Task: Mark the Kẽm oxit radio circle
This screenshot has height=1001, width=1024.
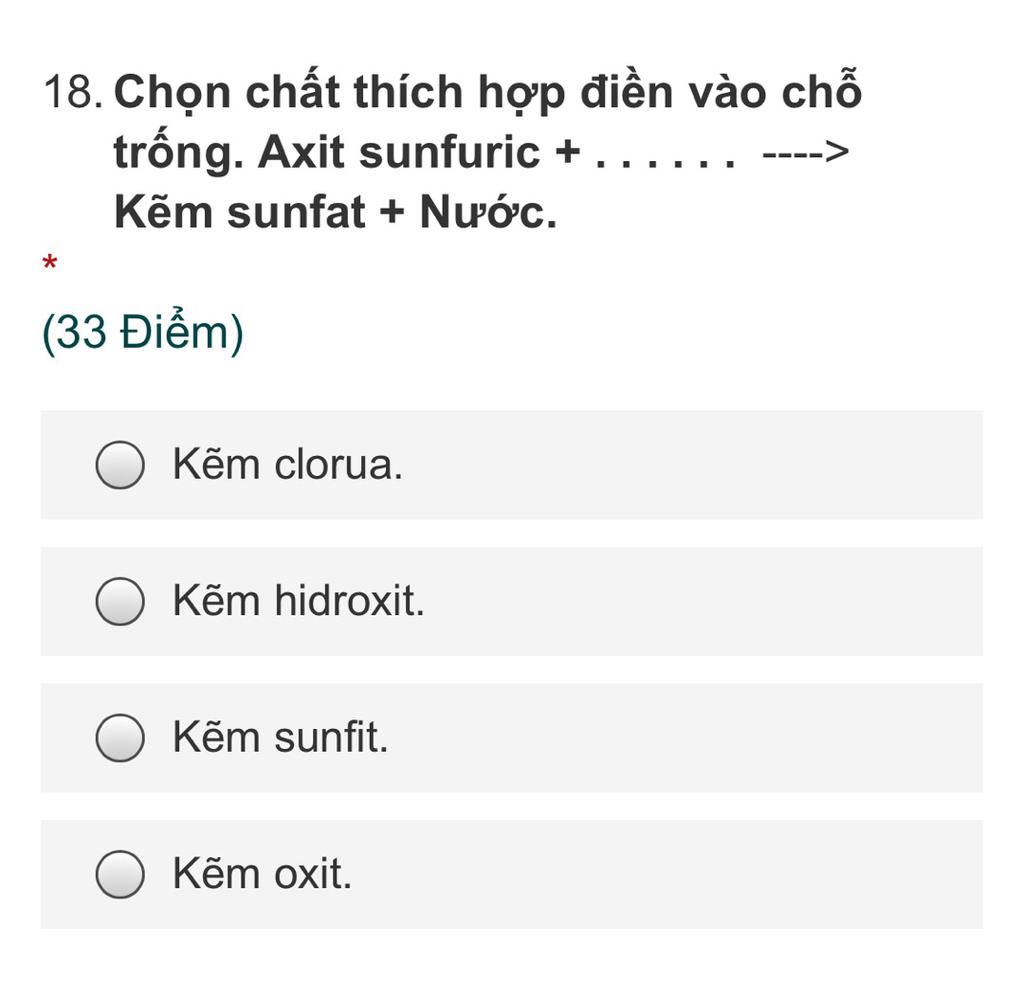Action: point(120,874)
